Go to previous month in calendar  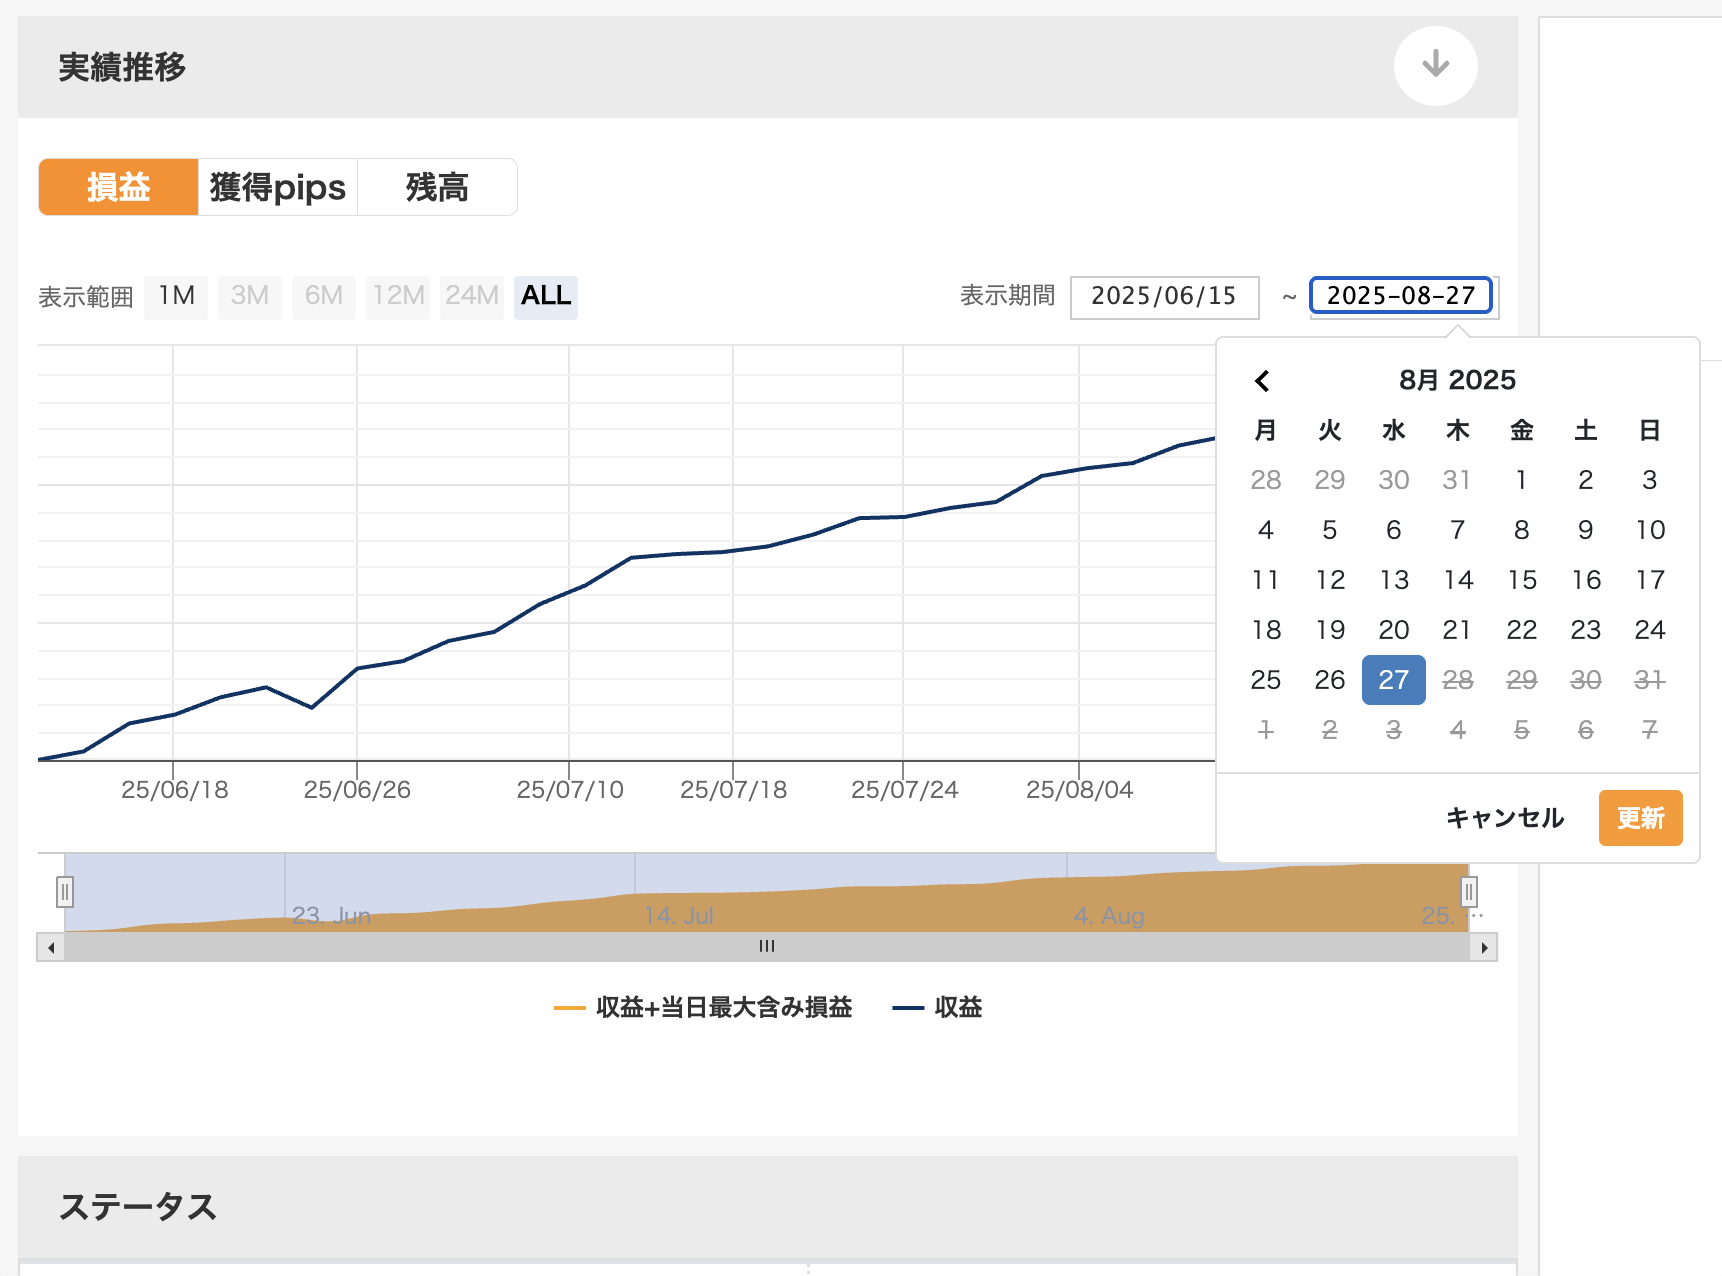tap(1262, 381)
